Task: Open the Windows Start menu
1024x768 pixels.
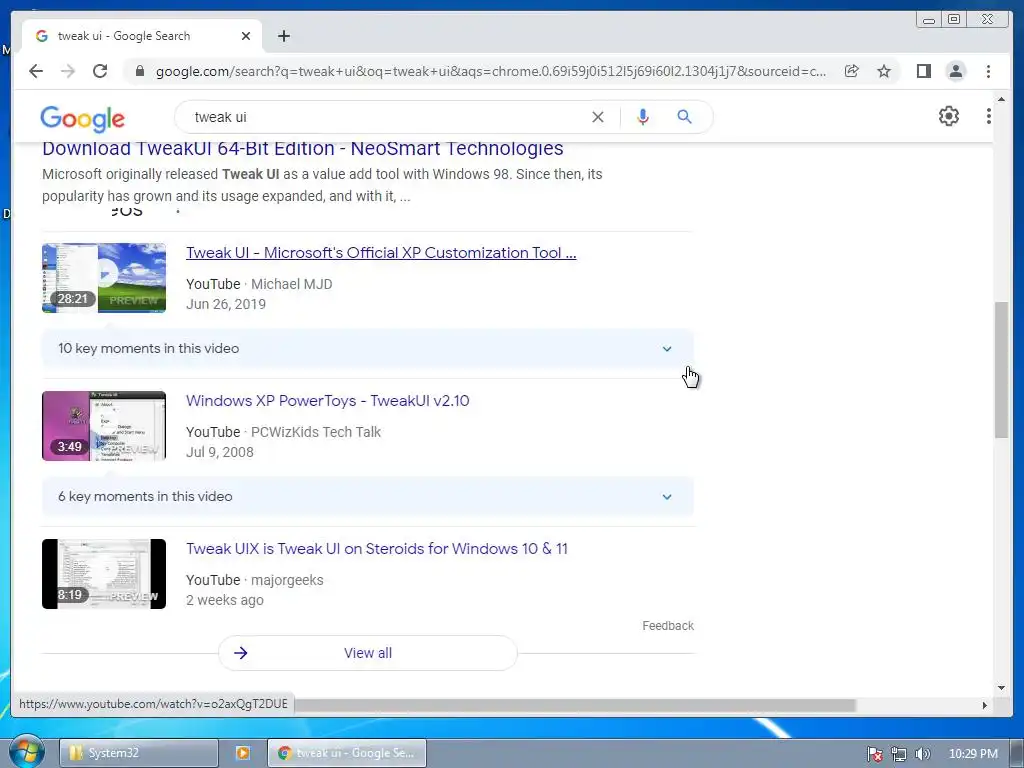Action: click(x=26, y=752)
